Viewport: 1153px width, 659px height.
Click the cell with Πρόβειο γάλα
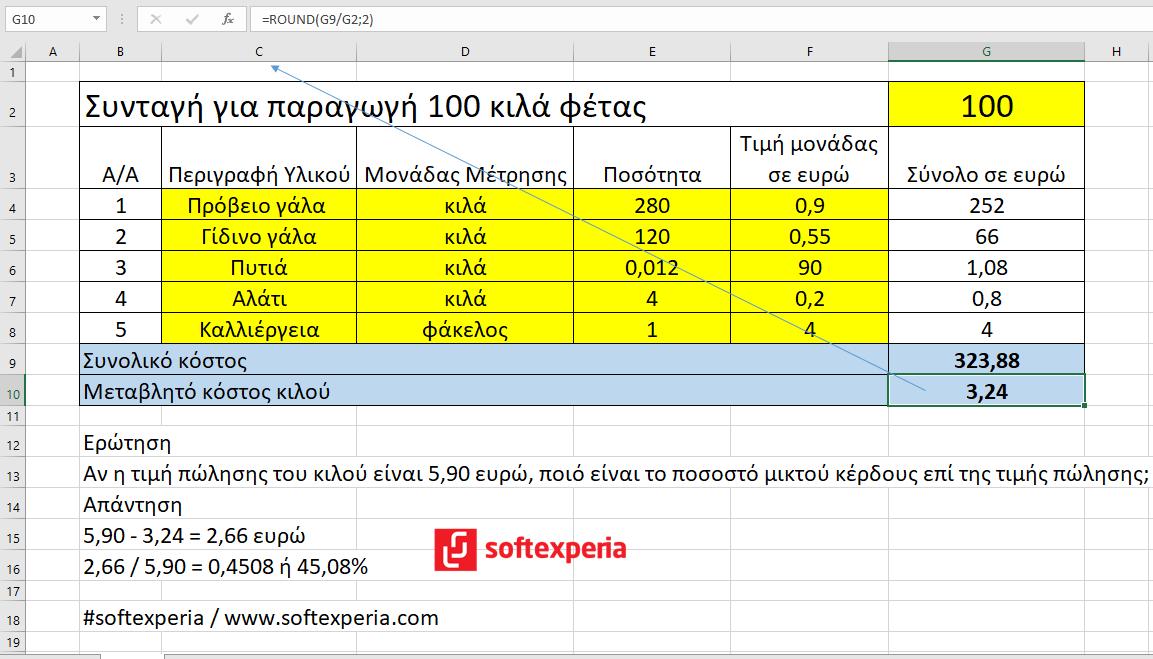[x=258, y=206]
